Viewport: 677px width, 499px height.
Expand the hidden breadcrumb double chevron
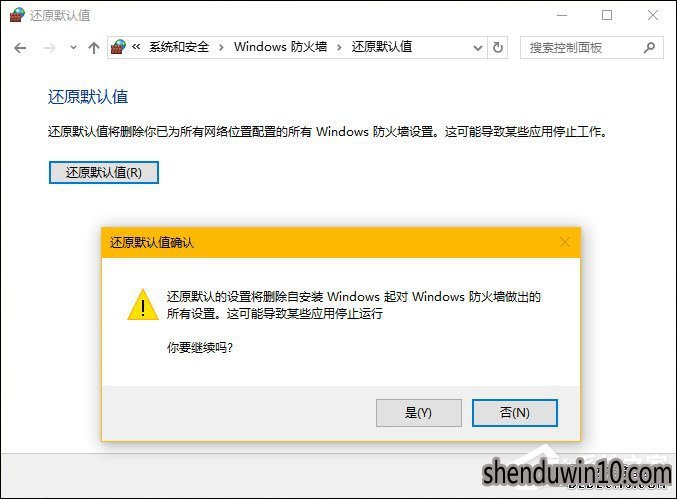point(136,47)
